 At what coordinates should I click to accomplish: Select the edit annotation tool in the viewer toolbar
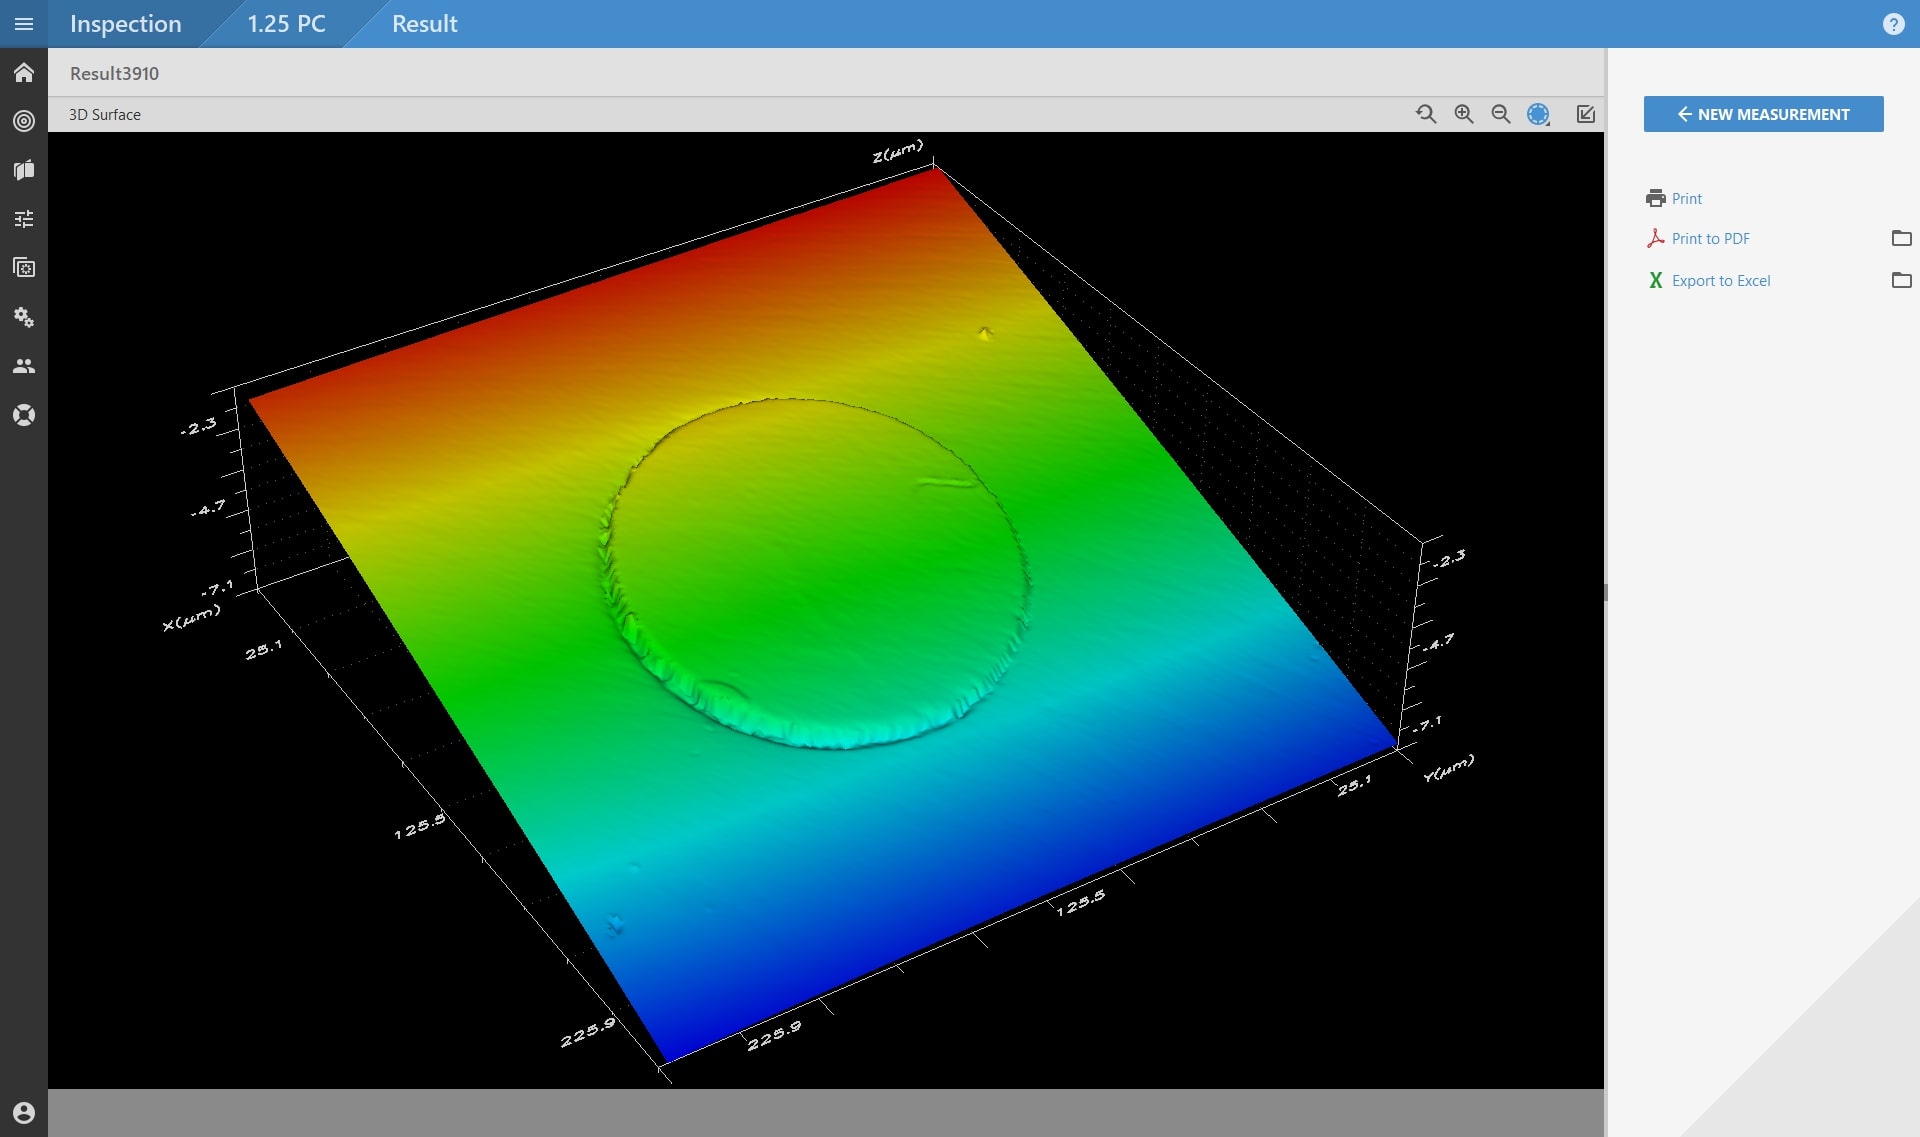pyautogui.click(x=1585, y=114)
